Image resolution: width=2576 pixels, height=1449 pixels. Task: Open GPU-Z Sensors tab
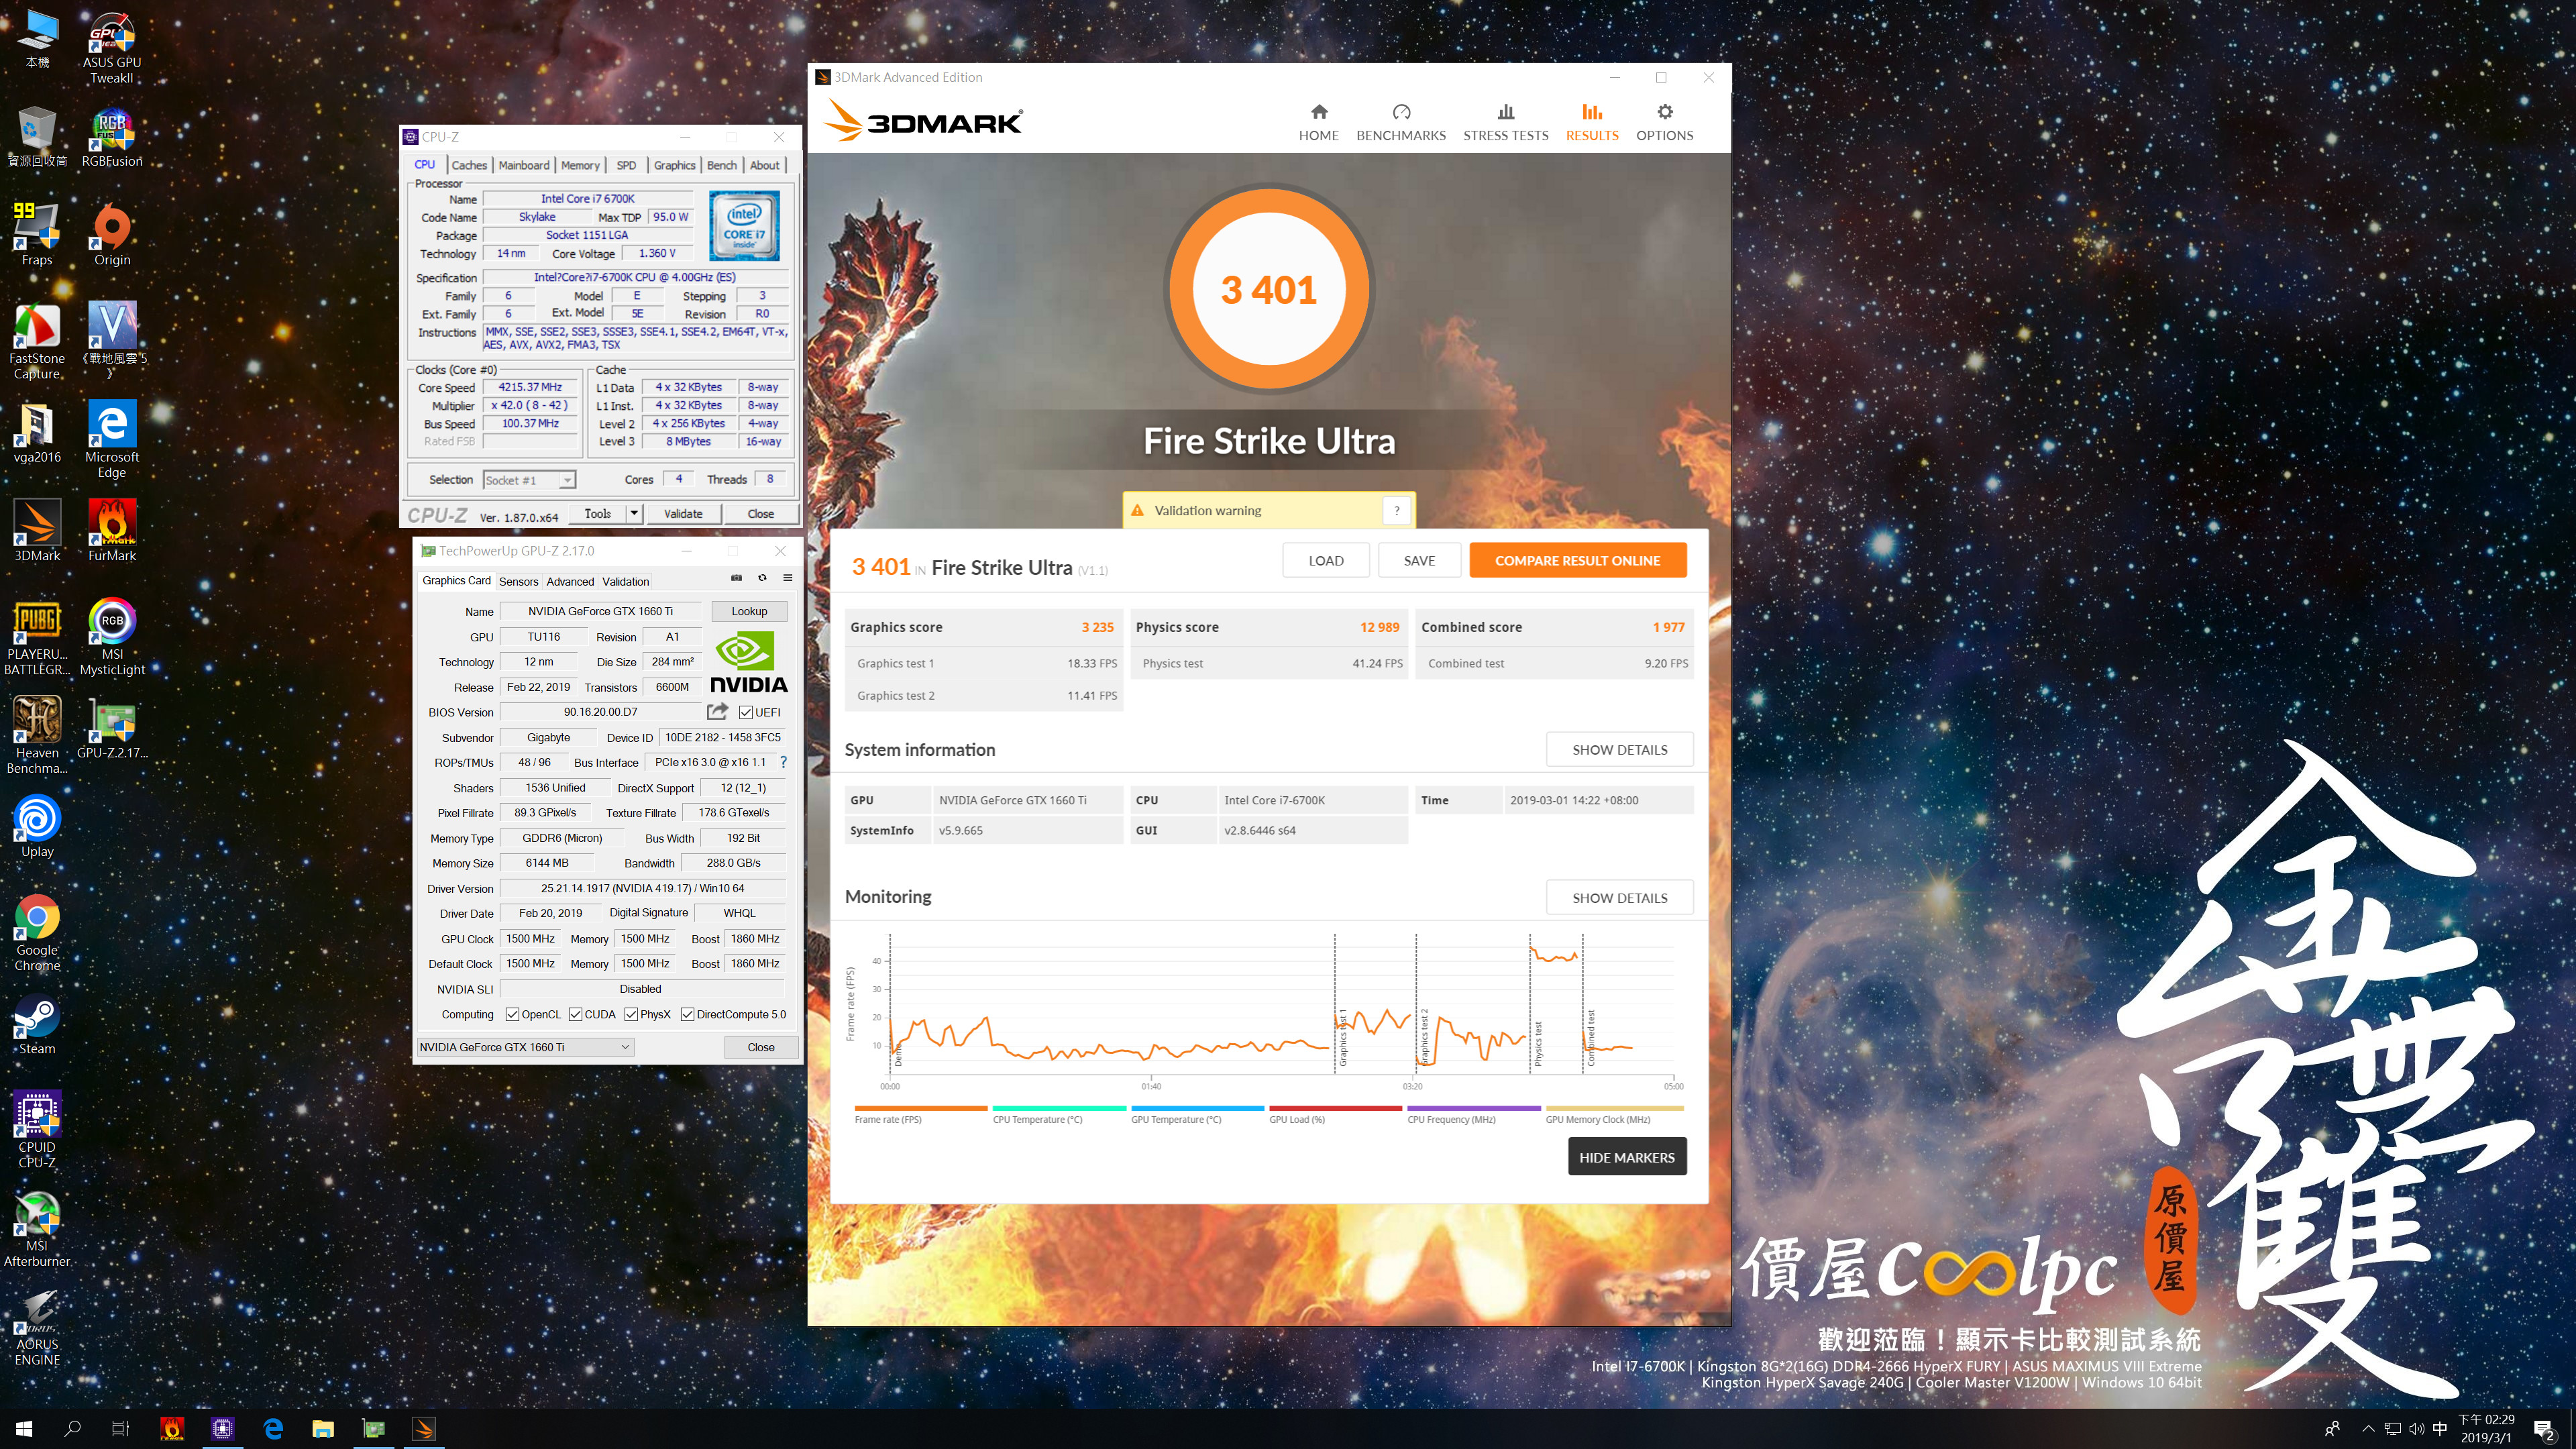pos(518,581)
